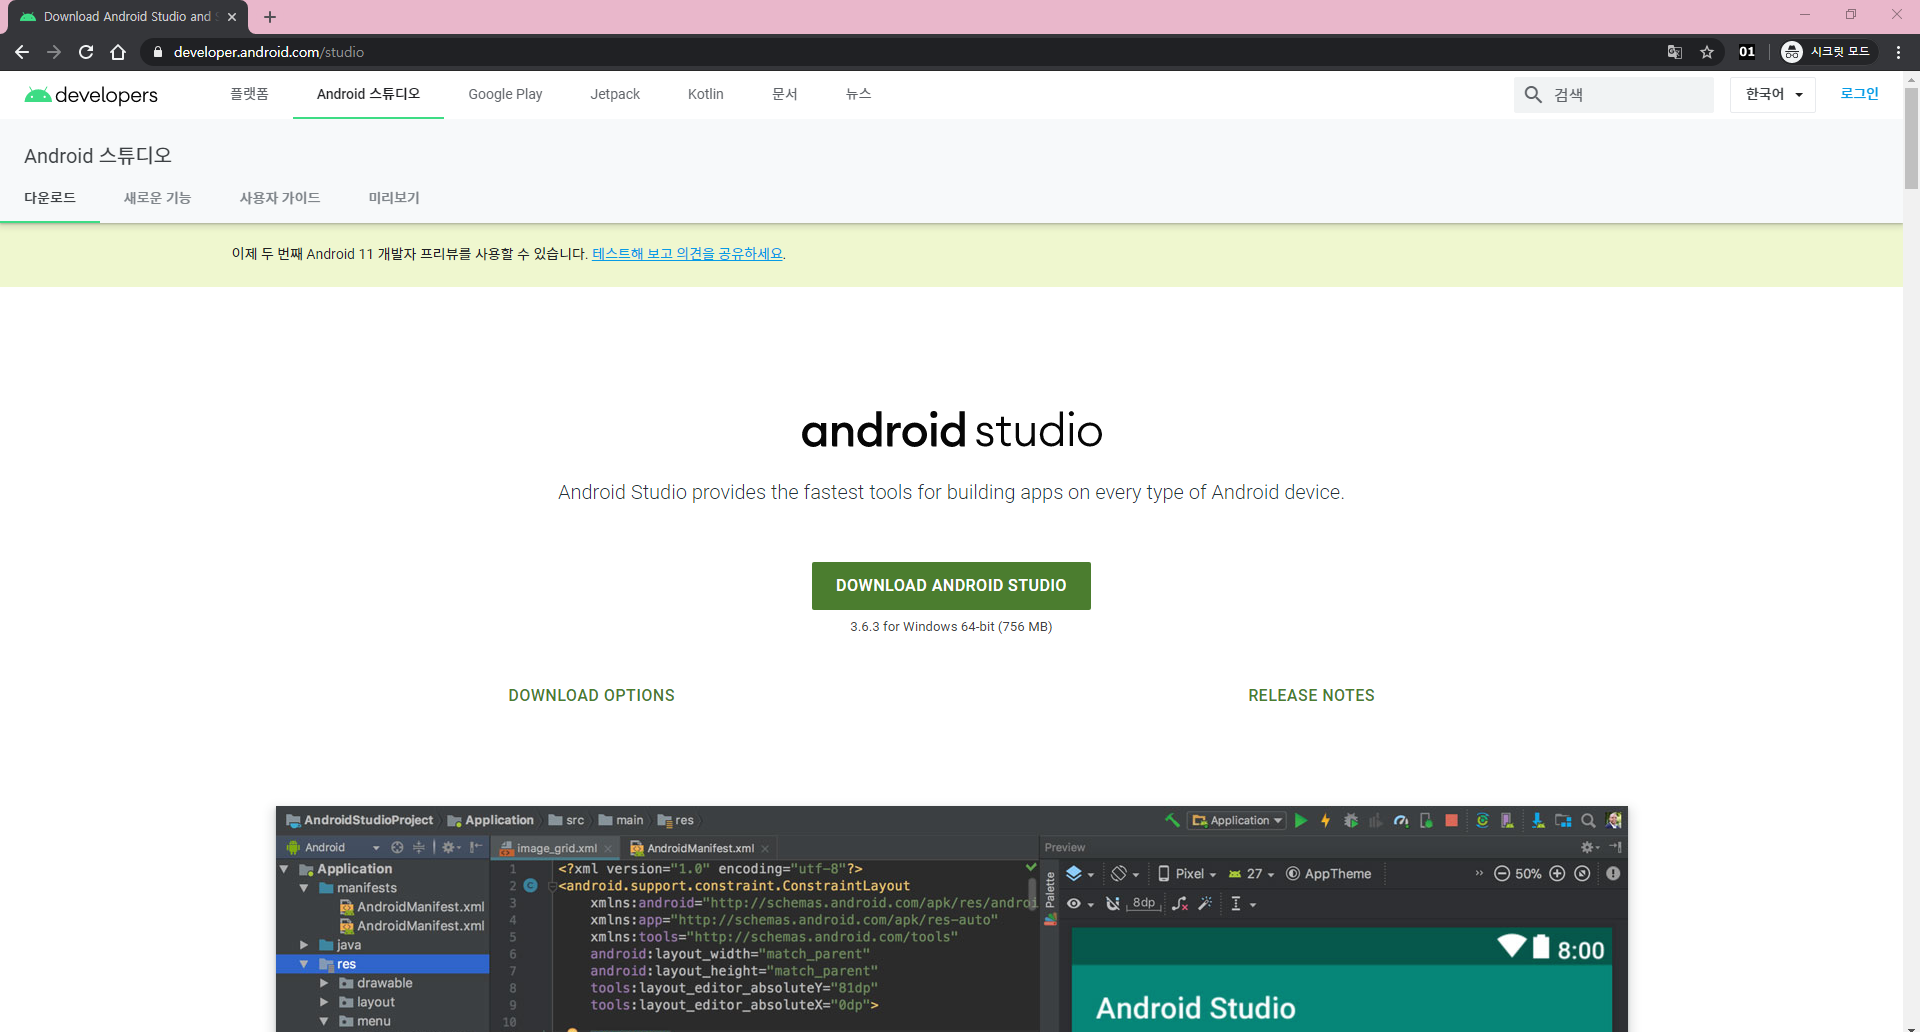Open Chrome three-dot menu
1920x1032 pixels.
tap(1898, 52)
